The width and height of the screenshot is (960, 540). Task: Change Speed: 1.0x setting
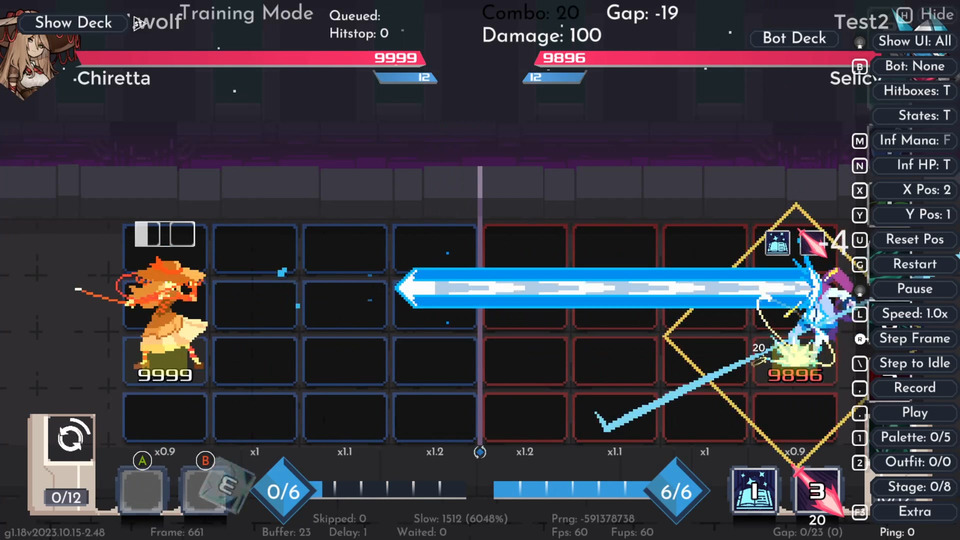[x=915, y=313]
